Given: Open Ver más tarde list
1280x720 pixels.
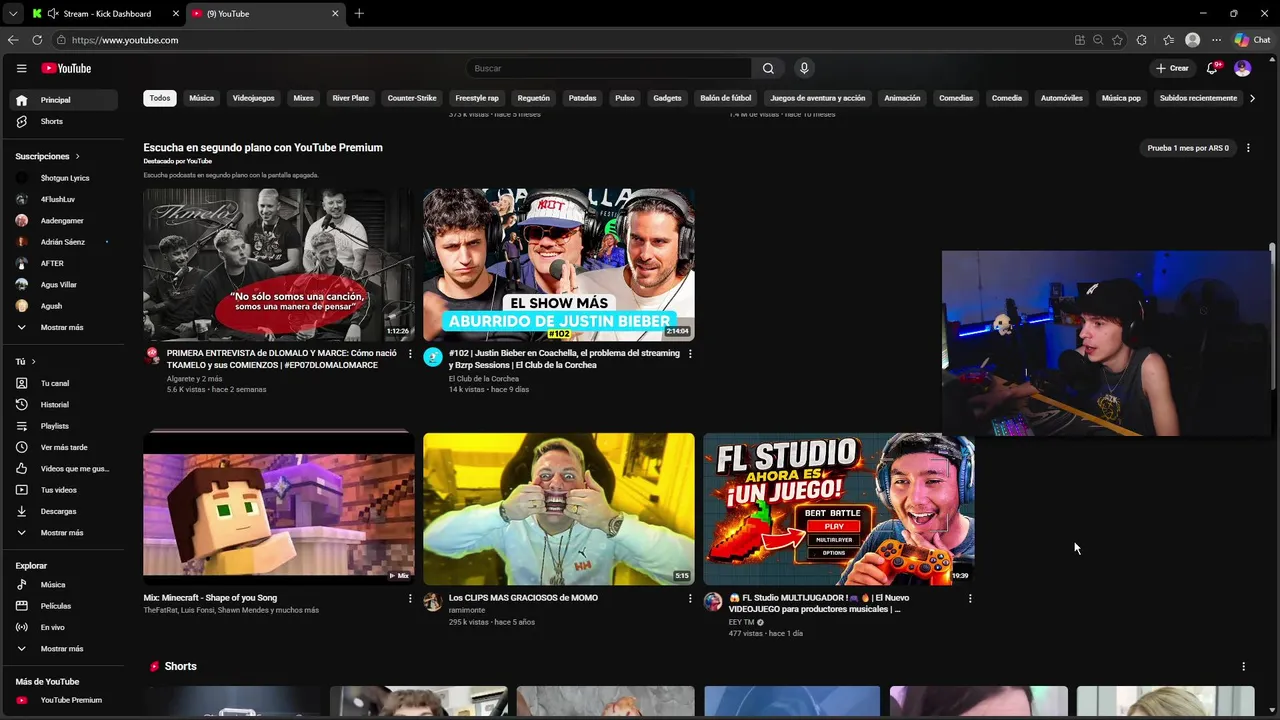Looking at the screenshot, I should [x=64, y=447].
